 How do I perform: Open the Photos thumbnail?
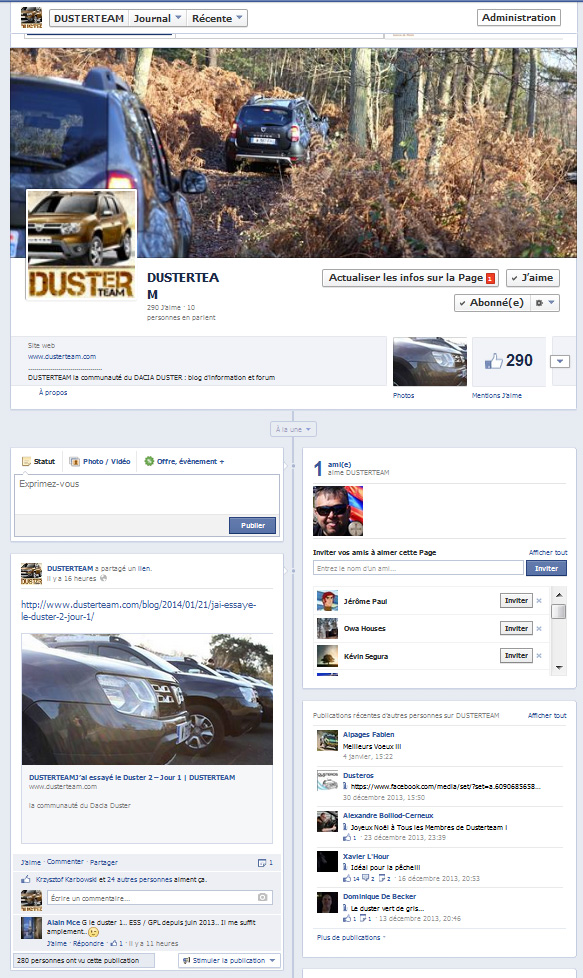(430, 362)
